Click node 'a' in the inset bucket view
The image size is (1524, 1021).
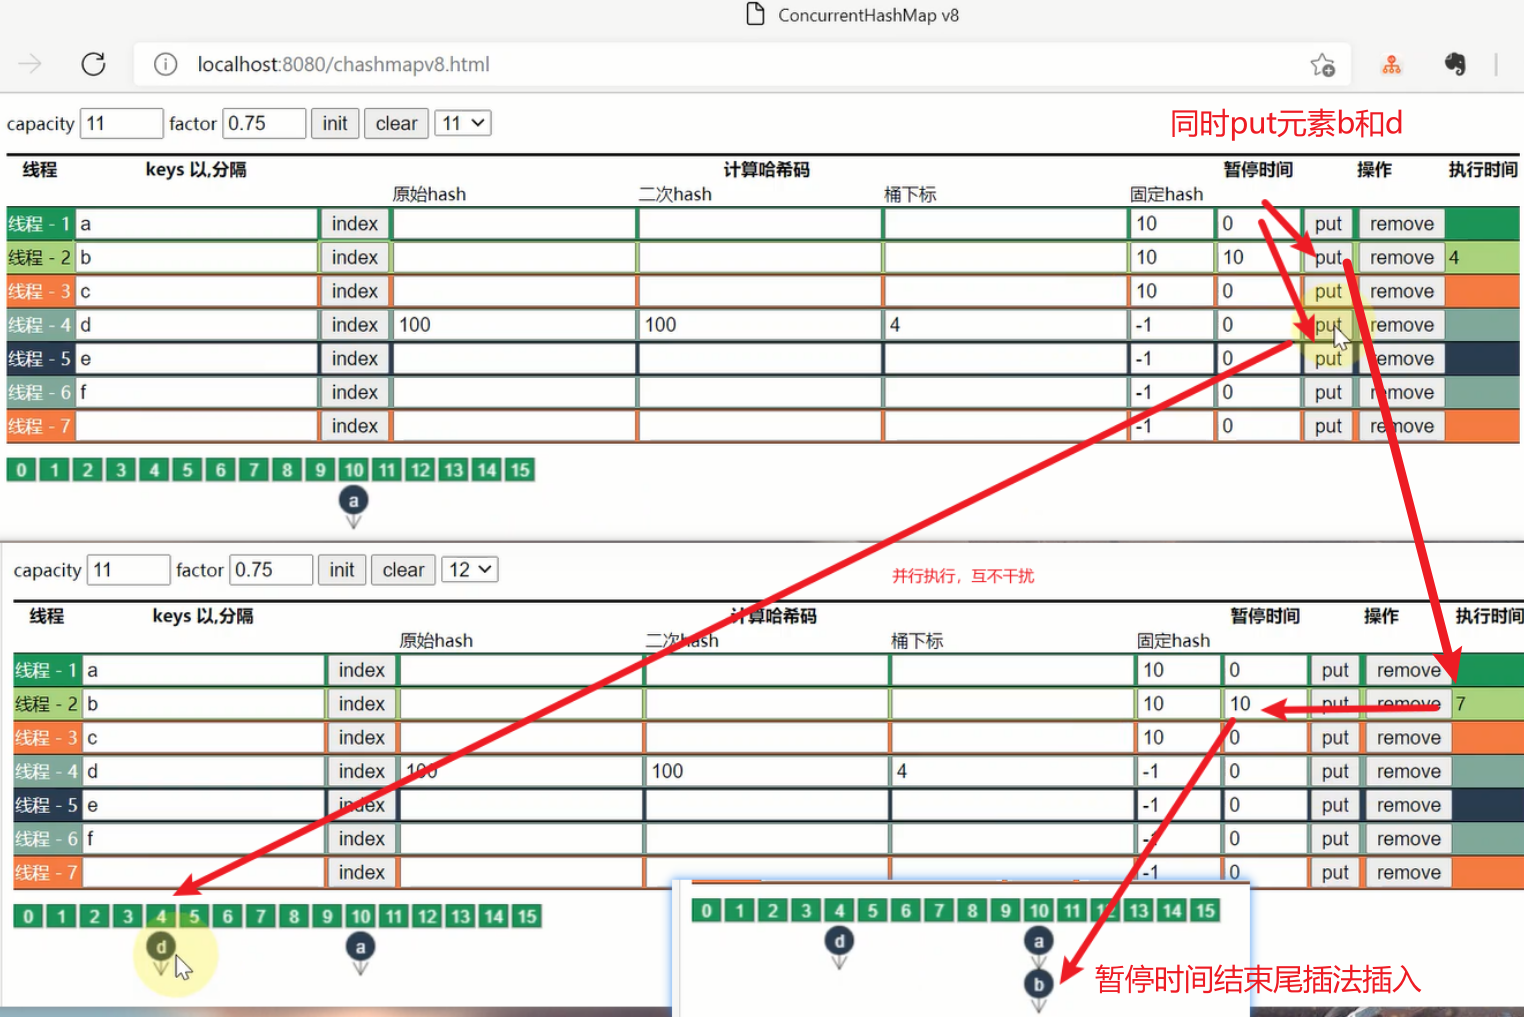(x=1039, y=941)
